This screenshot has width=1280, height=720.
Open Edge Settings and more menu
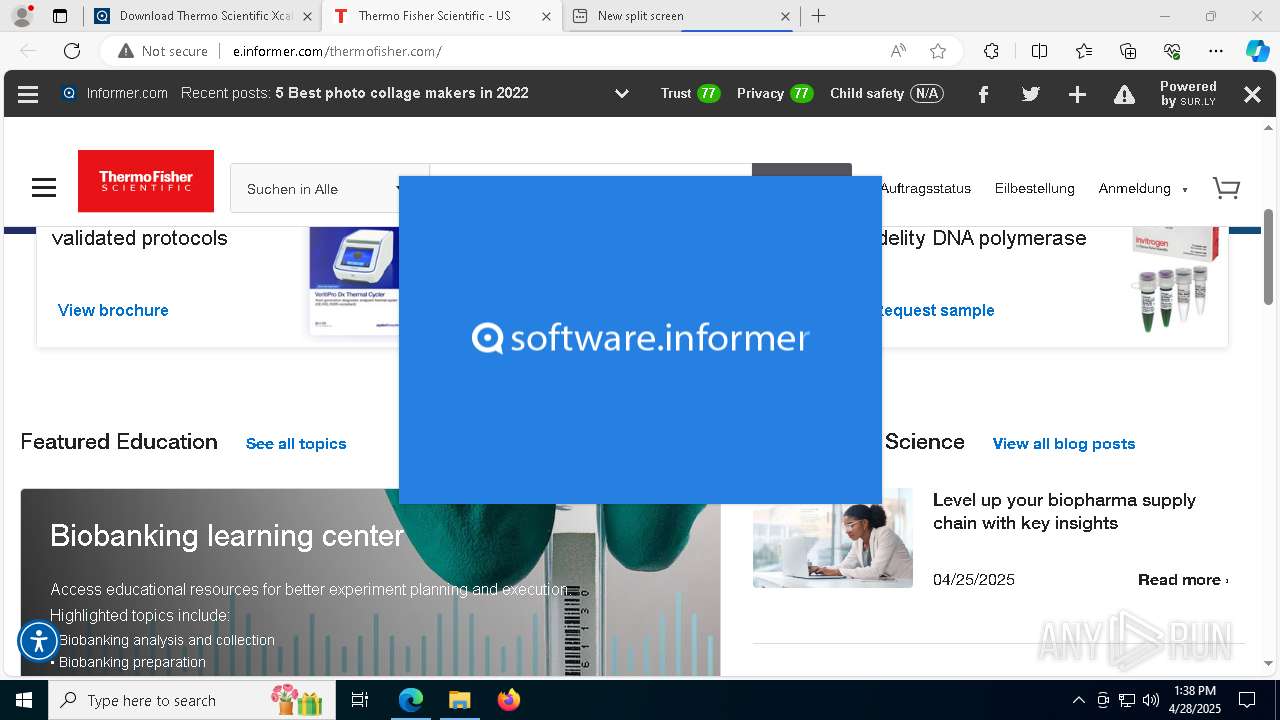pyautogui.click(x=1216, y=51)
